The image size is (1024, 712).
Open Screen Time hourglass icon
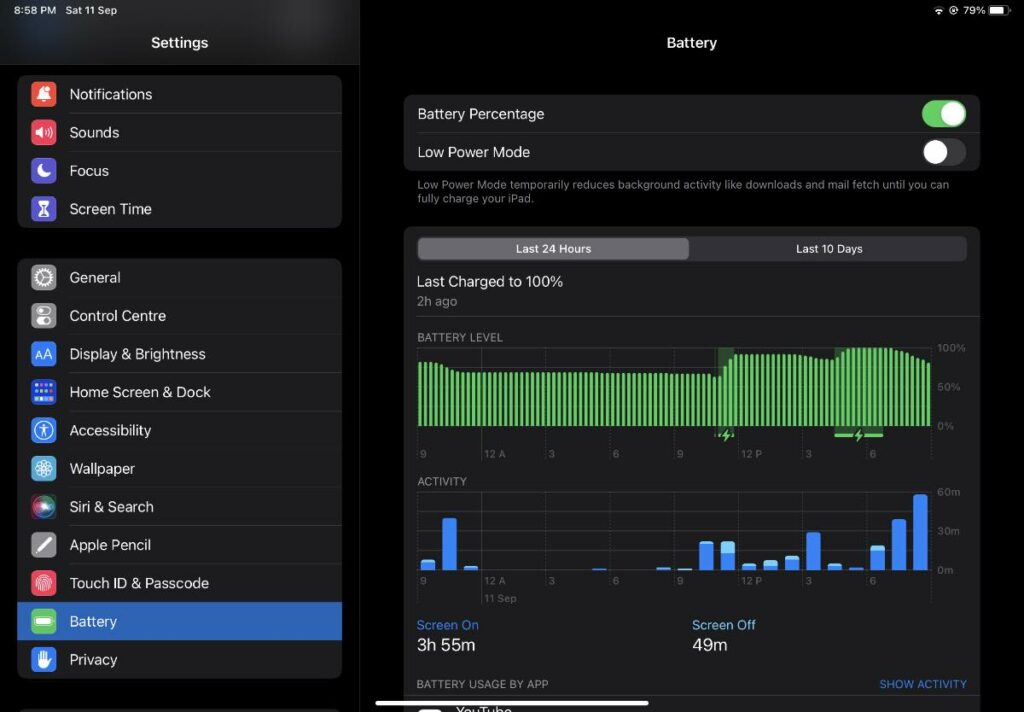(x=43, y=209)
